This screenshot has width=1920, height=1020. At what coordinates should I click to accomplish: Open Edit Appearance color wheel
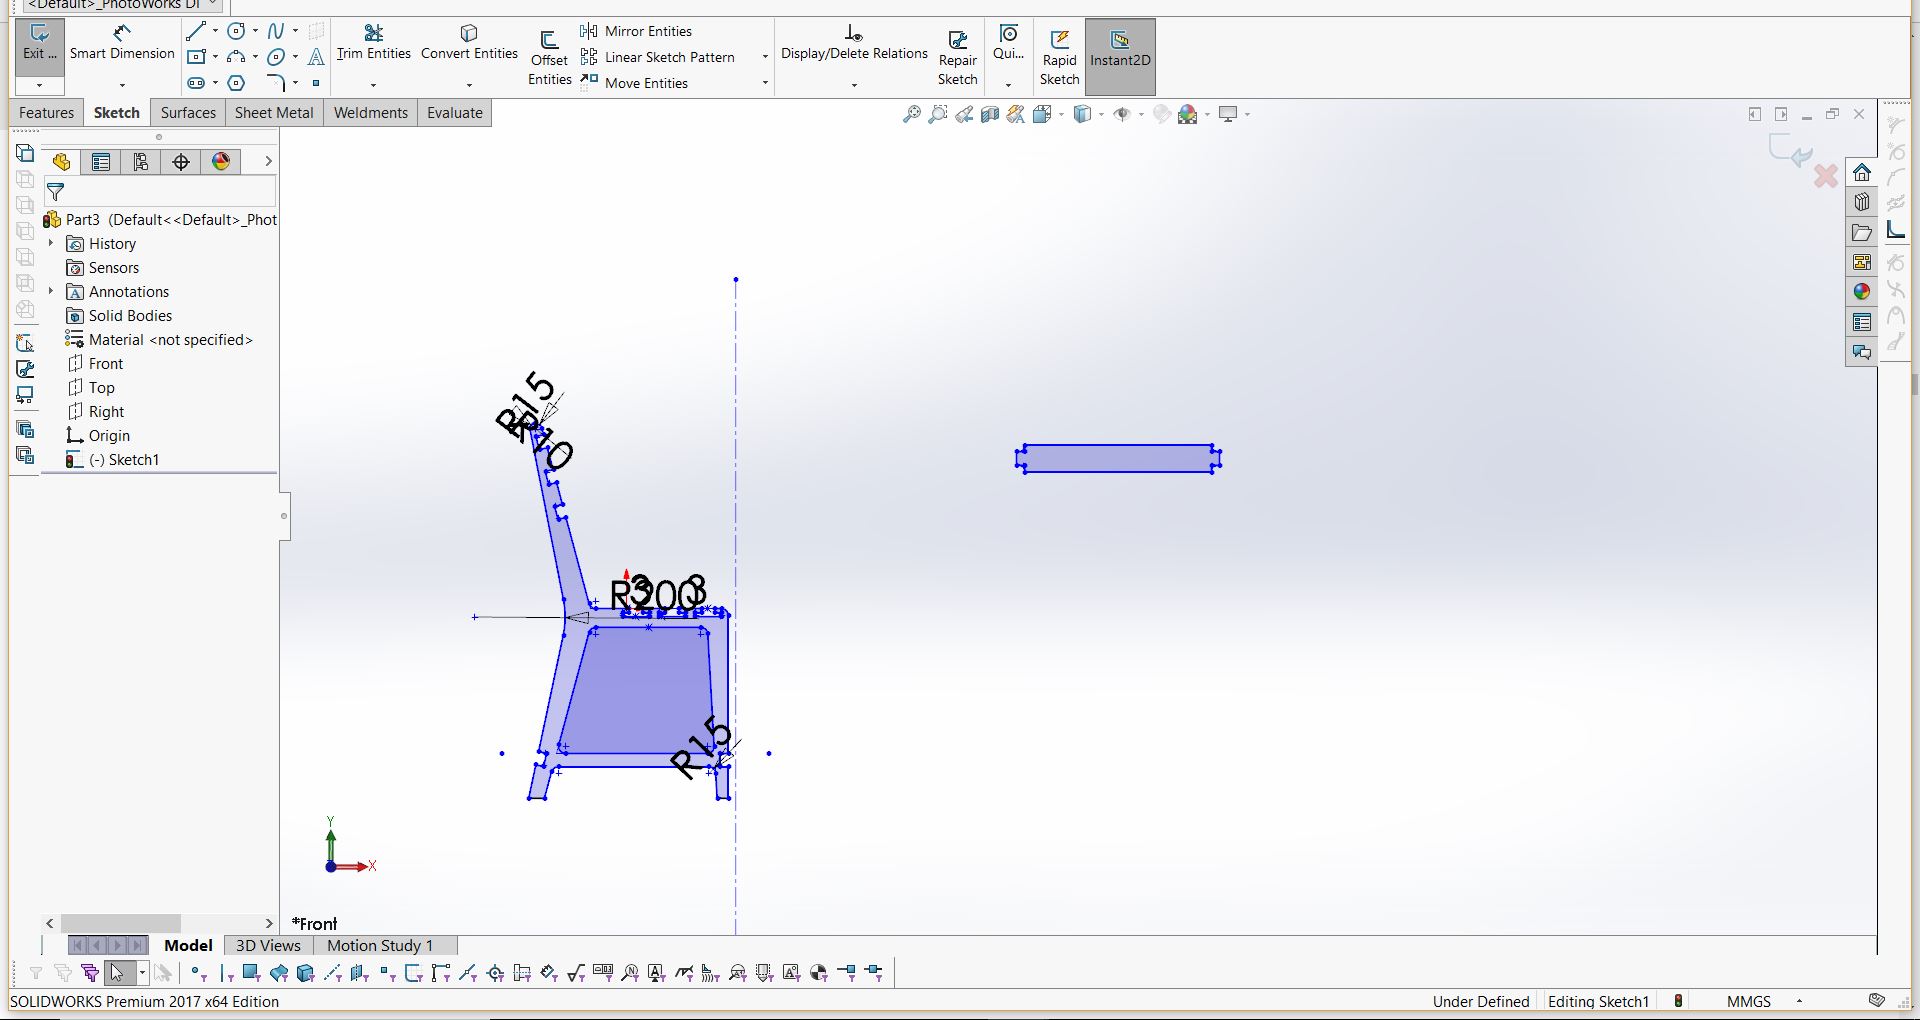tap(1188, 114)
